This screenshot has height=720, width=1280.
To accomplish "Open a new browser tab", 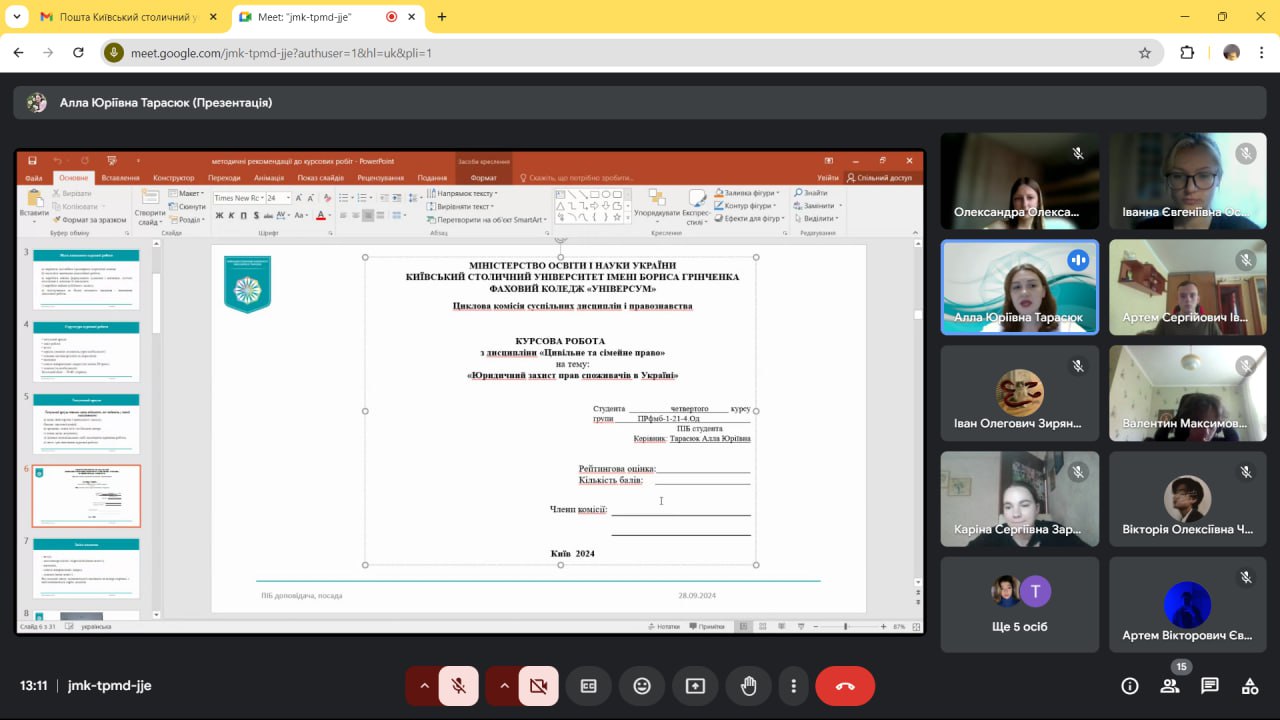I will [442, 17].
